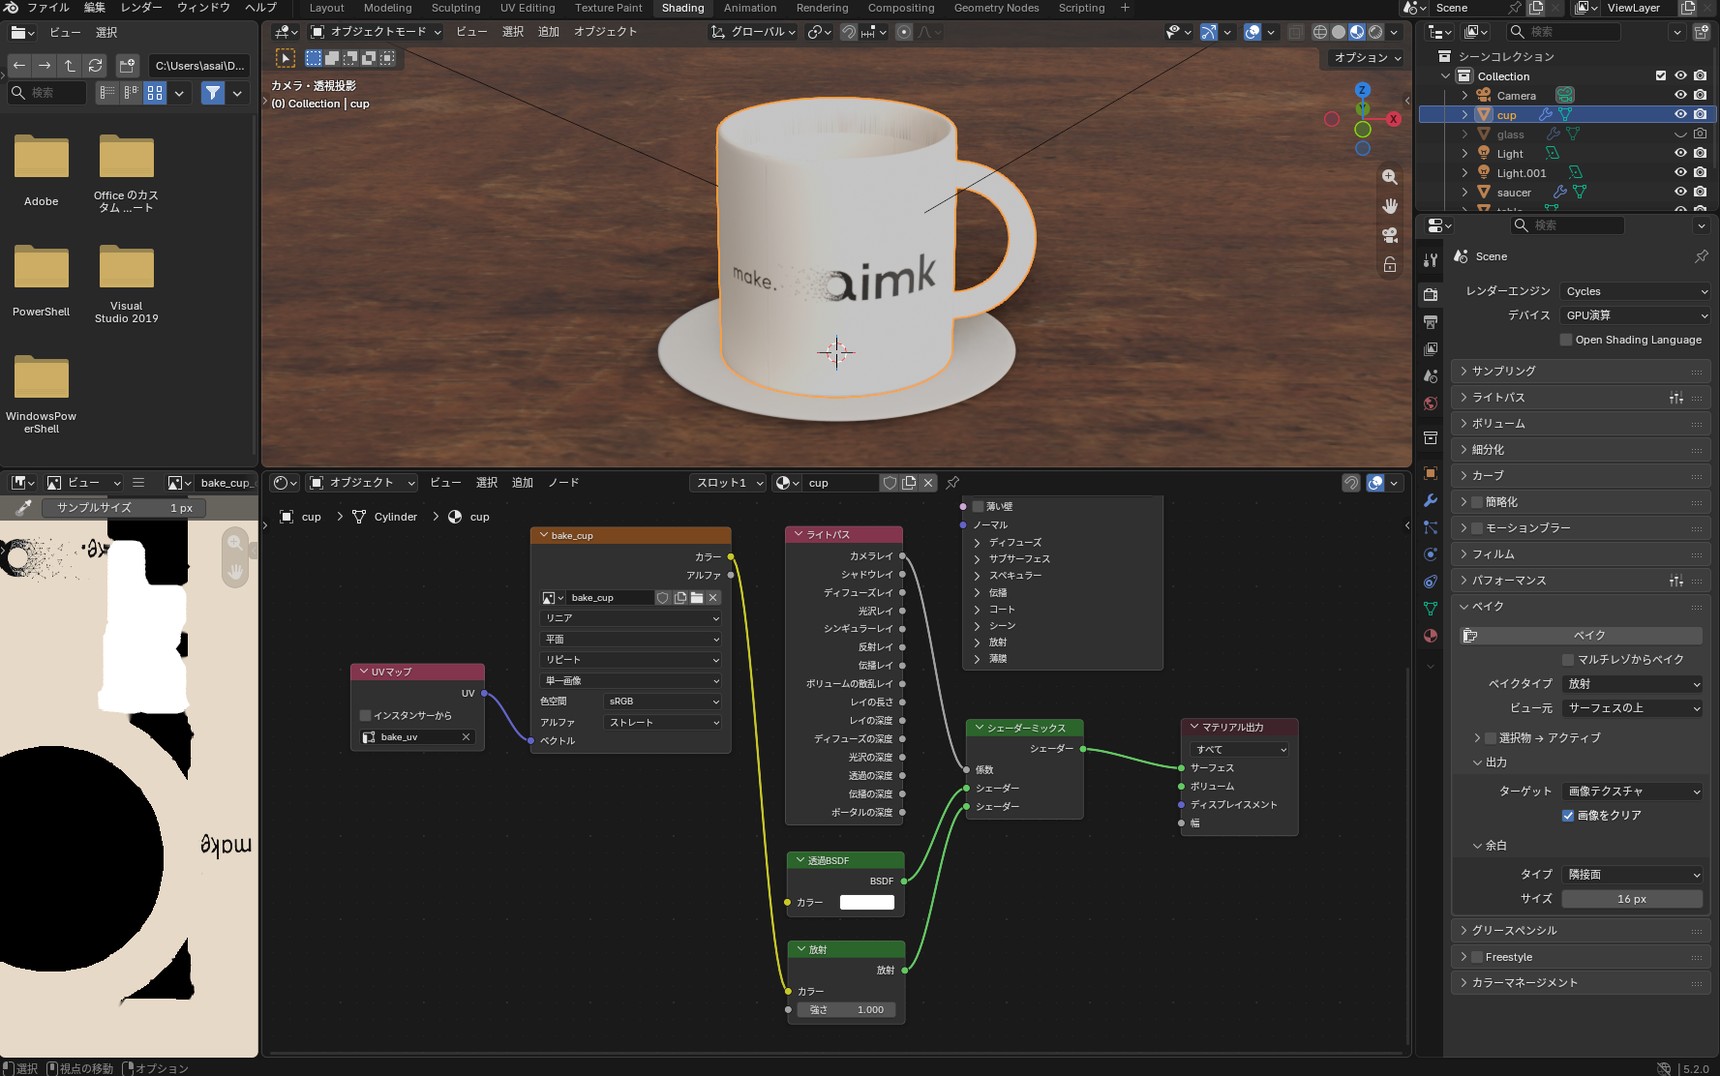Click the オプション button in viewport

point(1366,58)
